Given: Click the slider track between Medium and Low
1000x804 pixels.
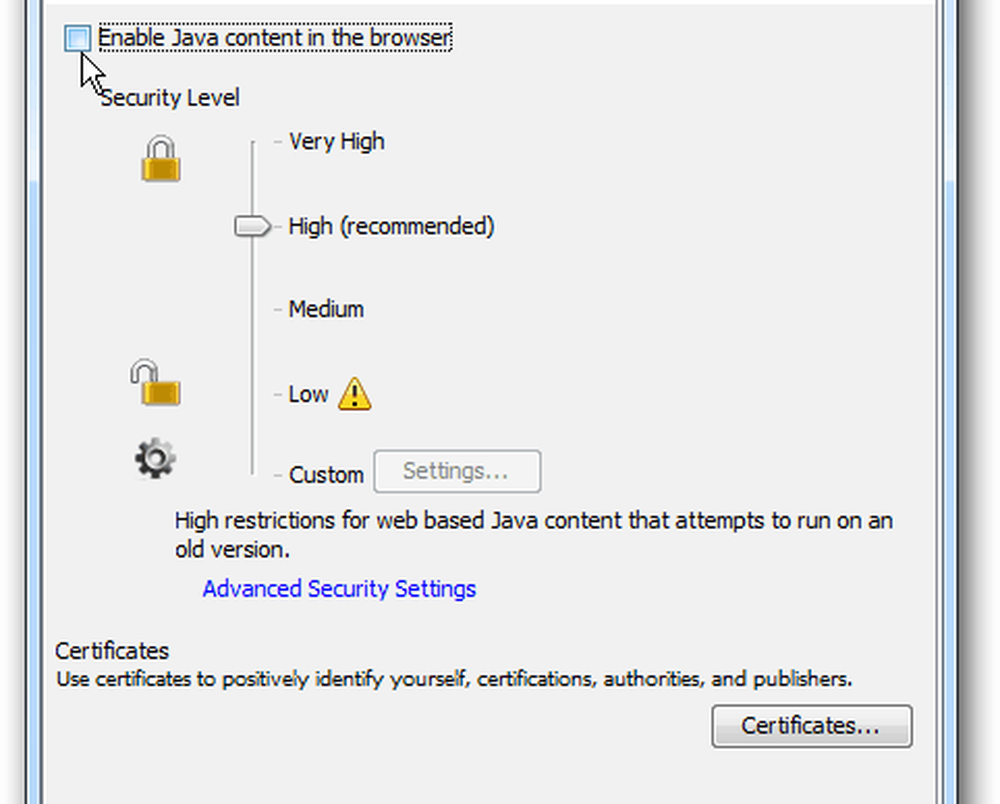Looking at the screenshot, I should (x=253, y=352).
